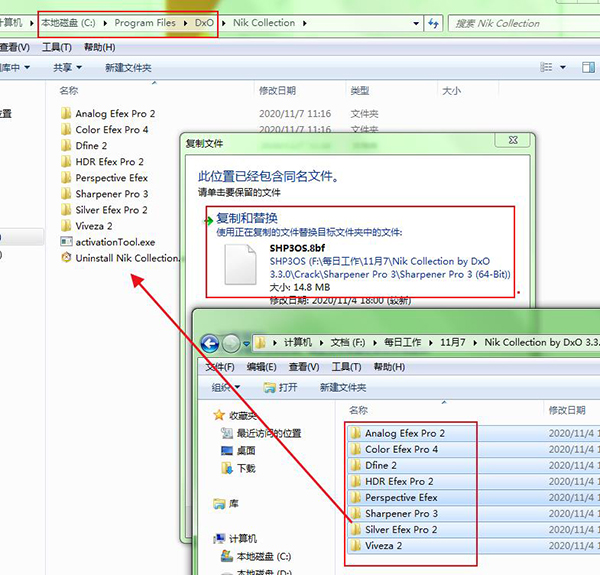This screenshot has width=600, height=575.
Task: Select Perspective Efex folder in Nik Collection window
Action: point(104,178)
